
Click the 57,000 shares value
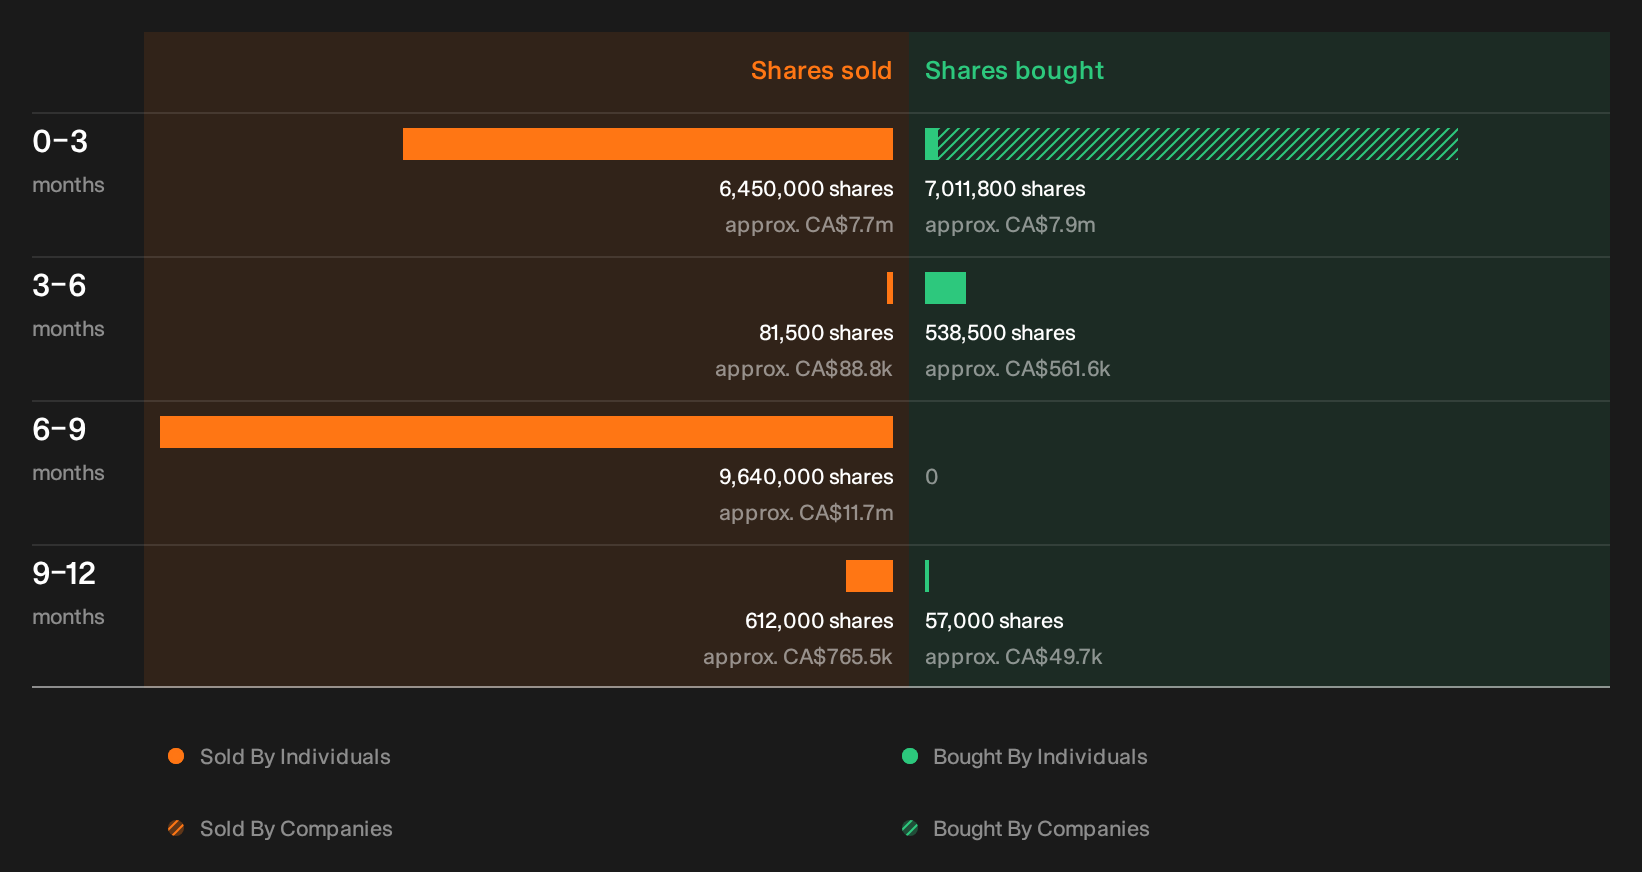tap(994, 621)
